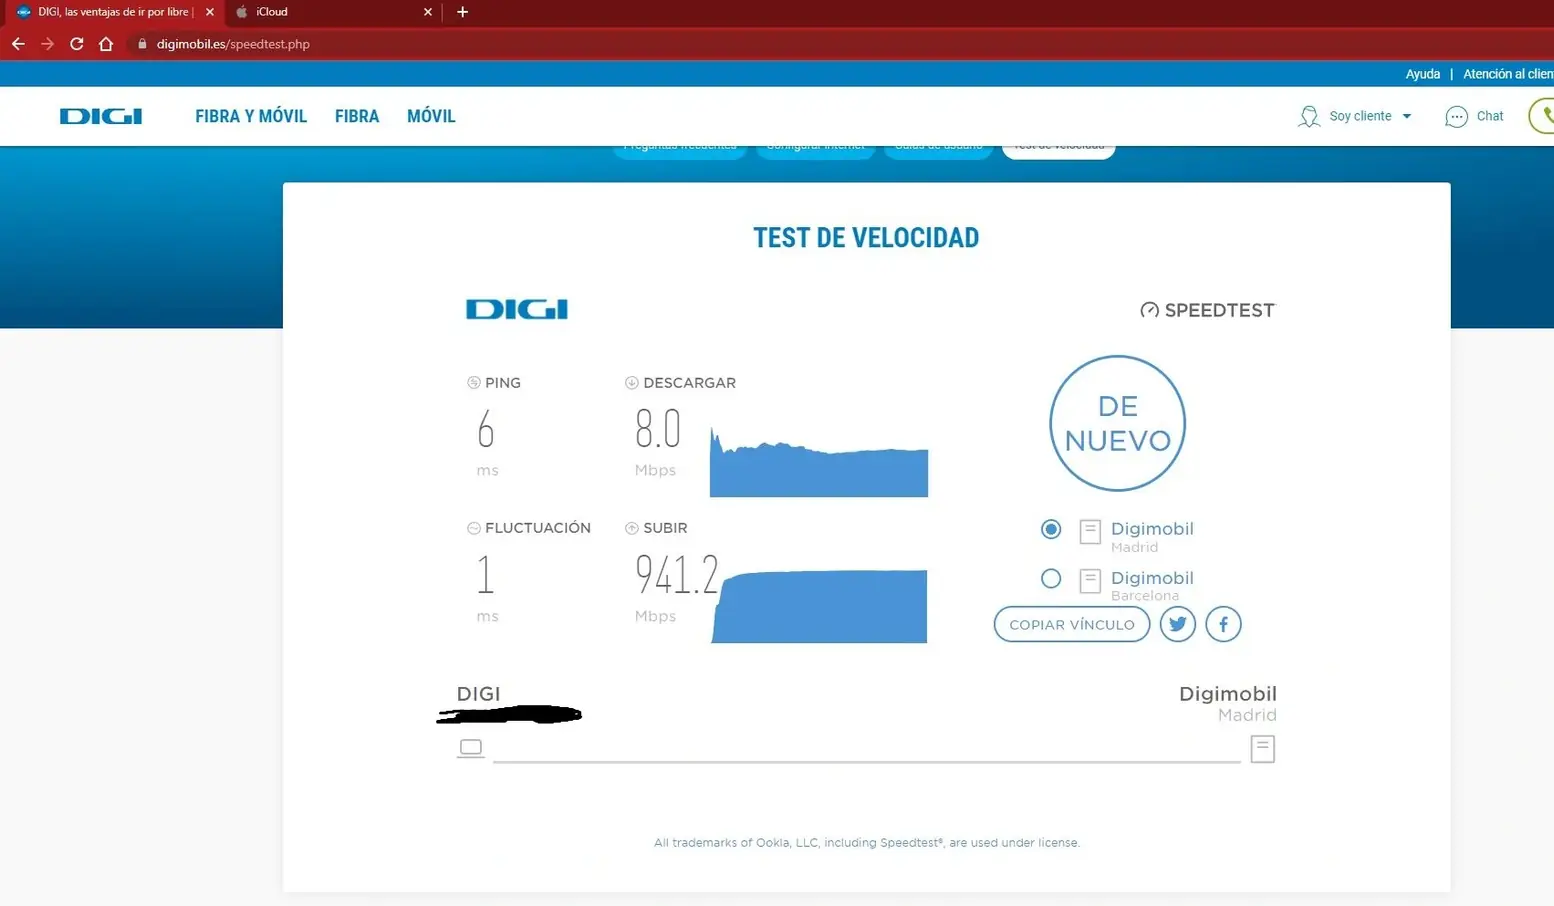Click the Soy cliente user icon
Image resolution: width=1554 pixels, height=906 pixels.
[1309, 116]
